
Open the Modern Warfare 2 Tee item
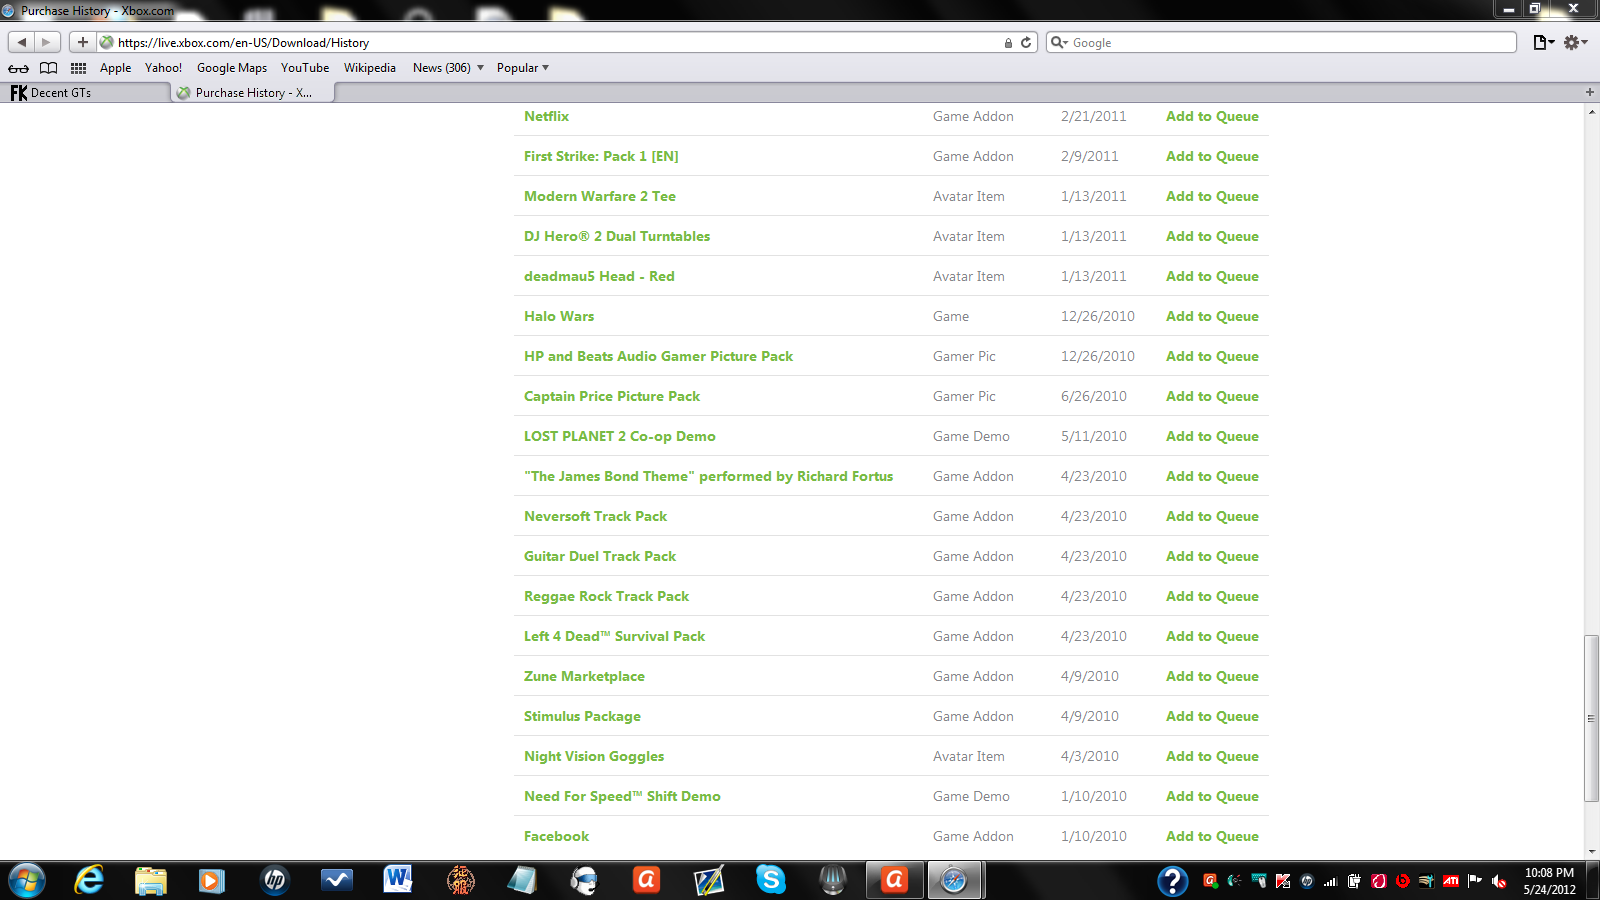click(600, 196)
